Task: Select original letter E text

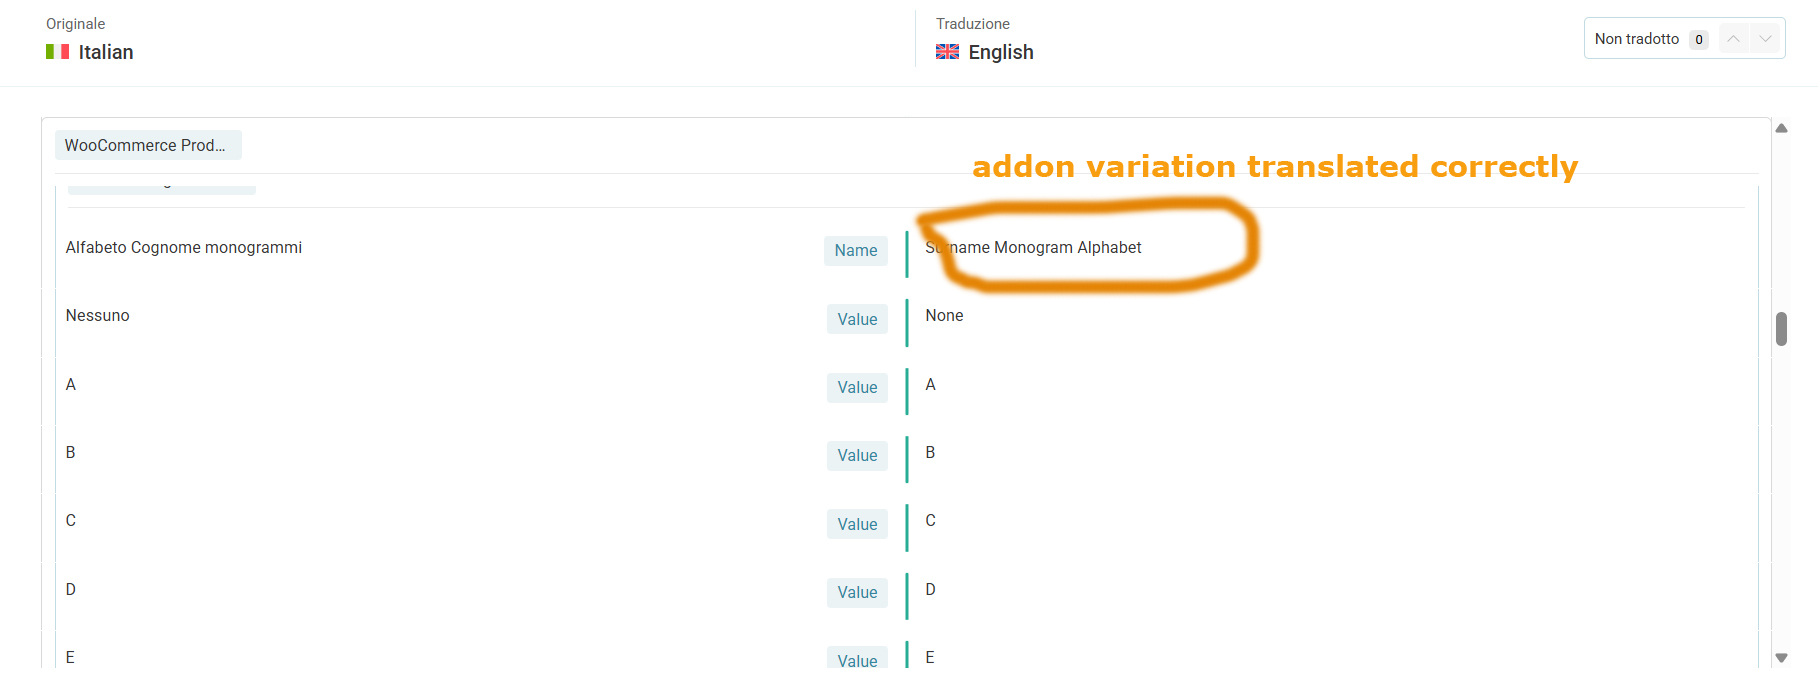Action: tap(71, 658)
